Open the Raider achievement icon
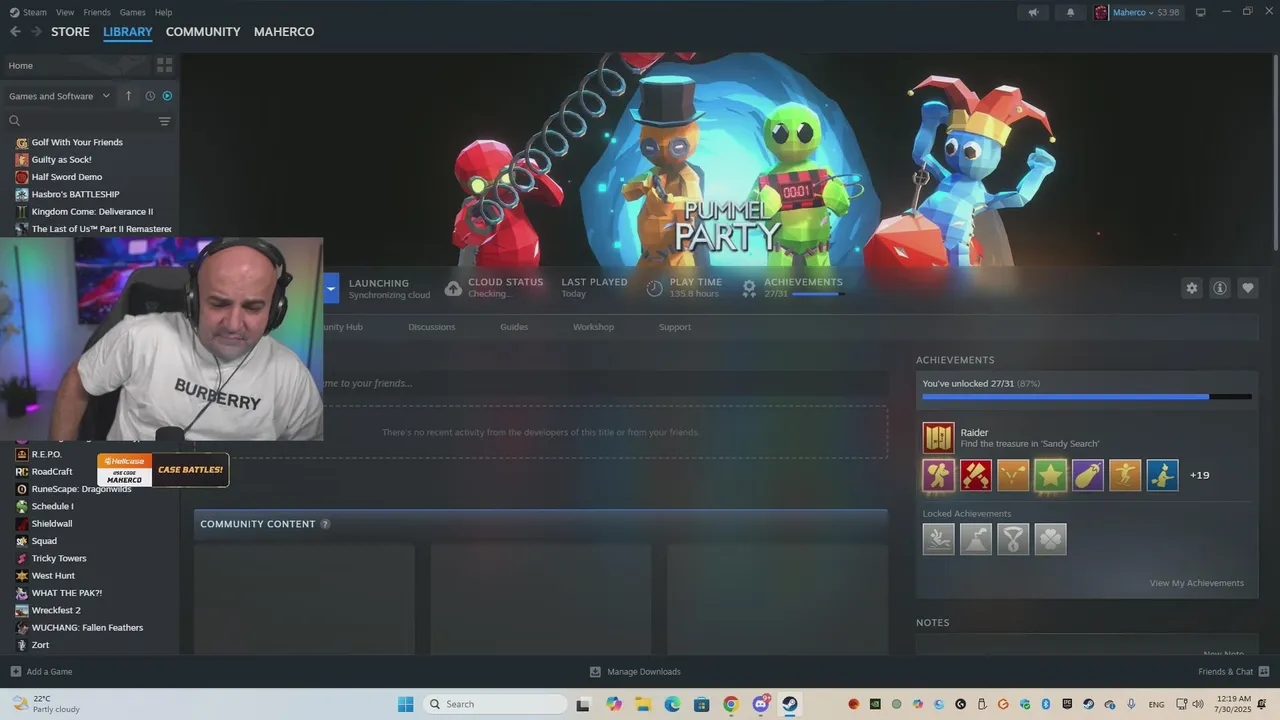The height and width of the screenshot is (720, 1280). pyautogui.click(x=938, y=437)
